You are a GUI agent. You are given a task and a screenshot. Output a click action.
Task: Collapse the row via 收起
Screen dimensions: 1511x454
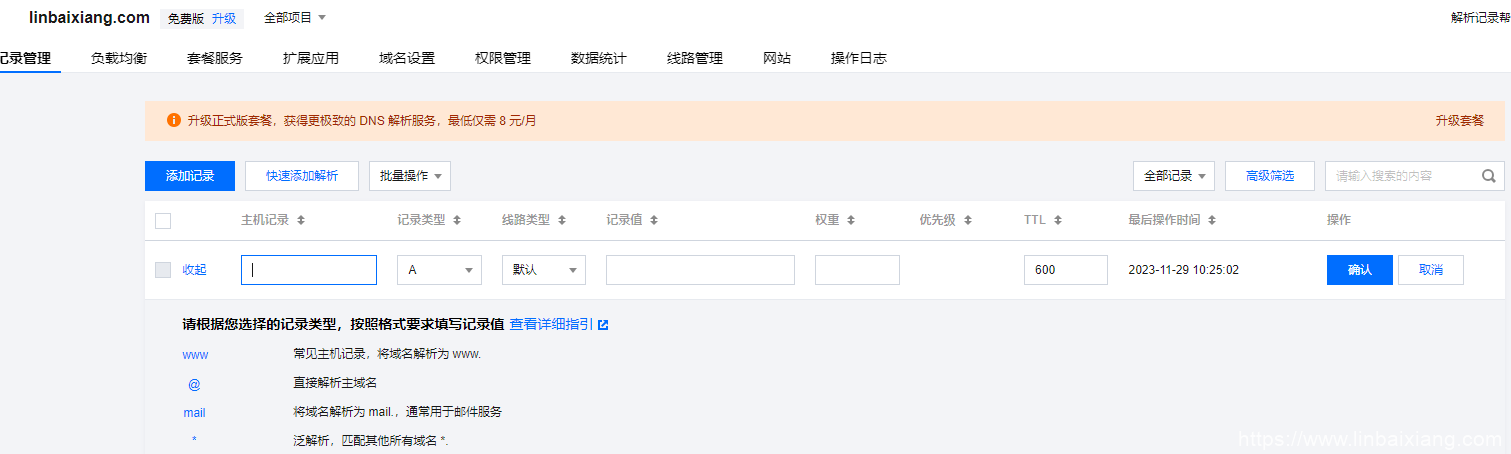194,270
